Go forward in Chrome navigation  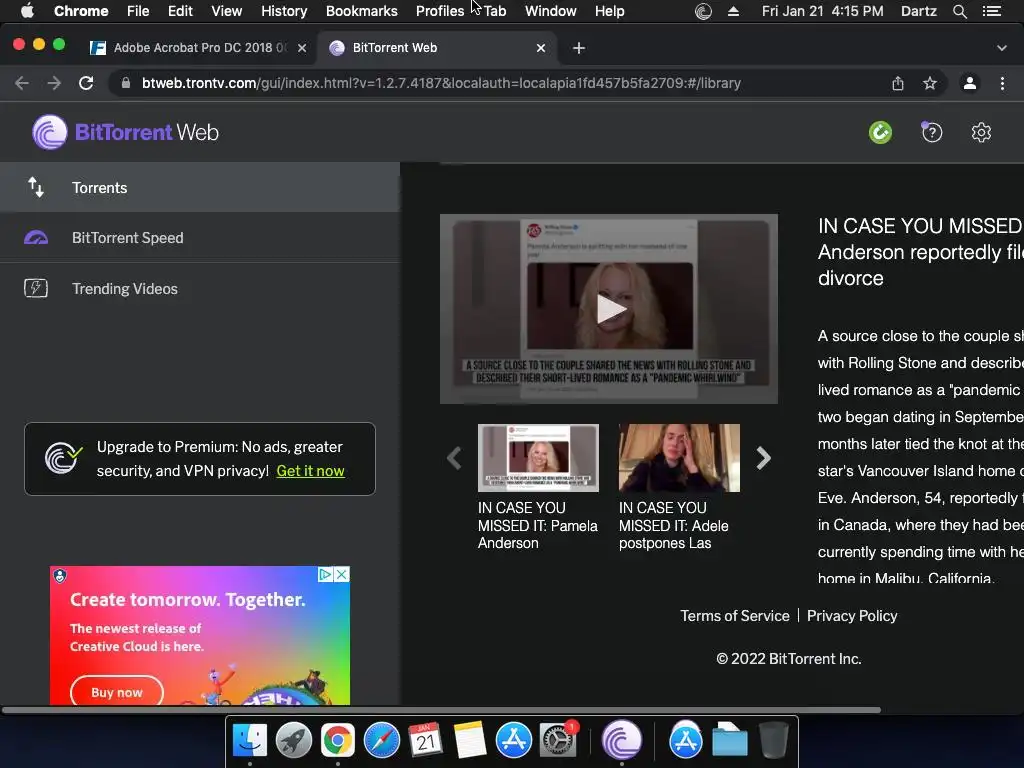(54, 83)
